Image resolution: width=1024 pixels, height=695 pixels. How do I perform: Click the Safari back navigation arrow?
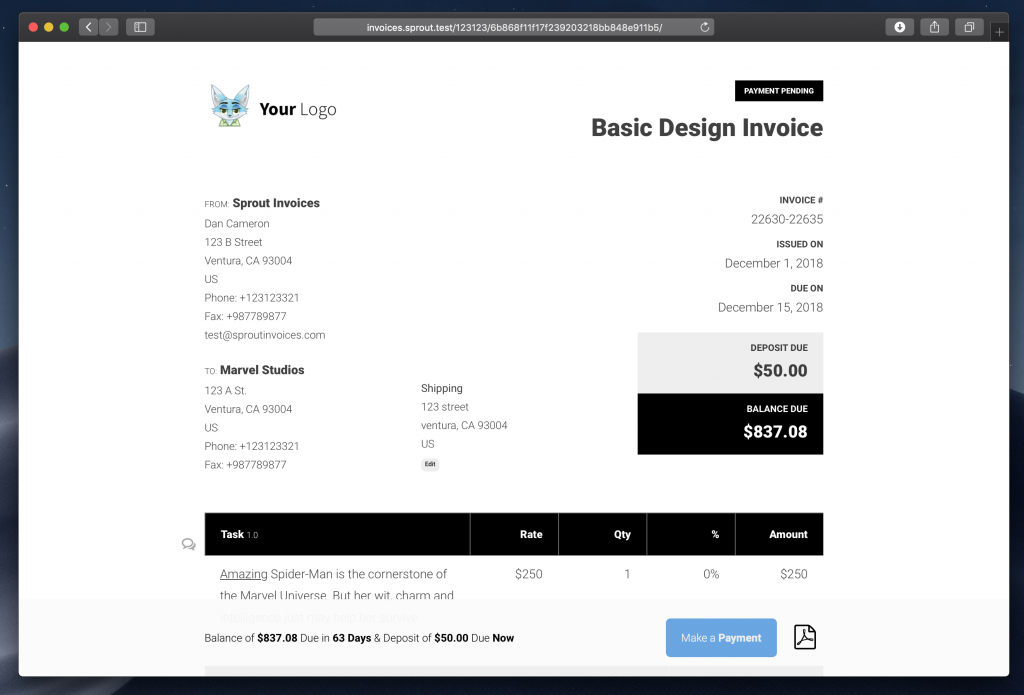click(x=88, y=27)
